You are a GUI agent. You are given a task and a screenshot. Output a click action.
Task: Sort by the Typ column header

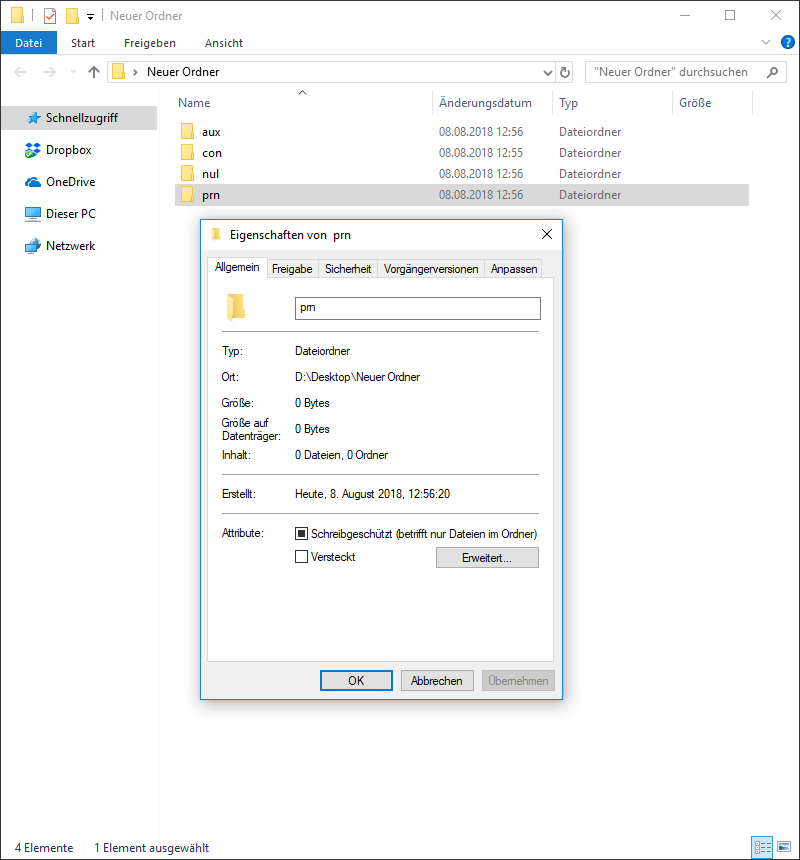click(568, 103)
